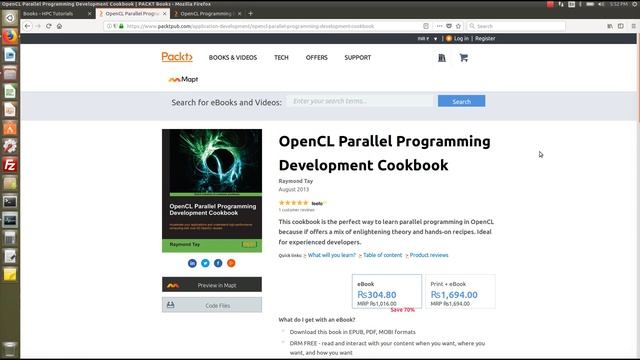This screenshot has width=640, height=360.
Task: Click author name Raymond Tay
Action: pos(296,181)
